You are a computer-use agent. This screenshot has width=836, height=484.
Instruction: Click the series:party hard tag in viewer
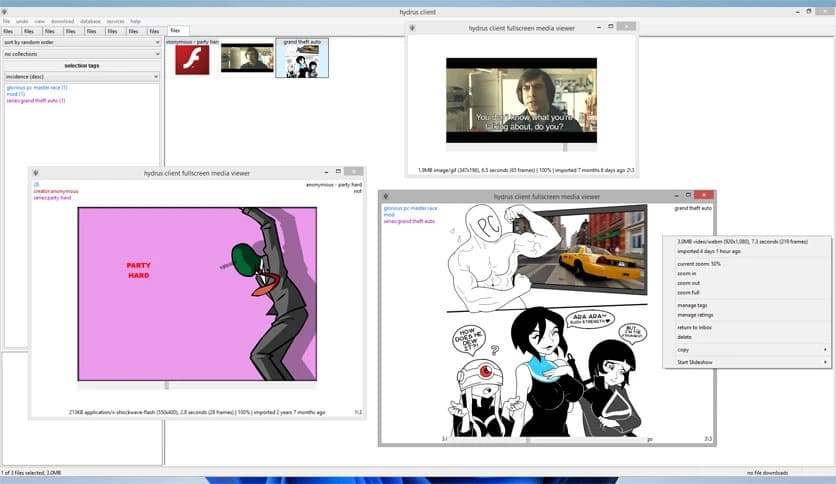(52, 197)
